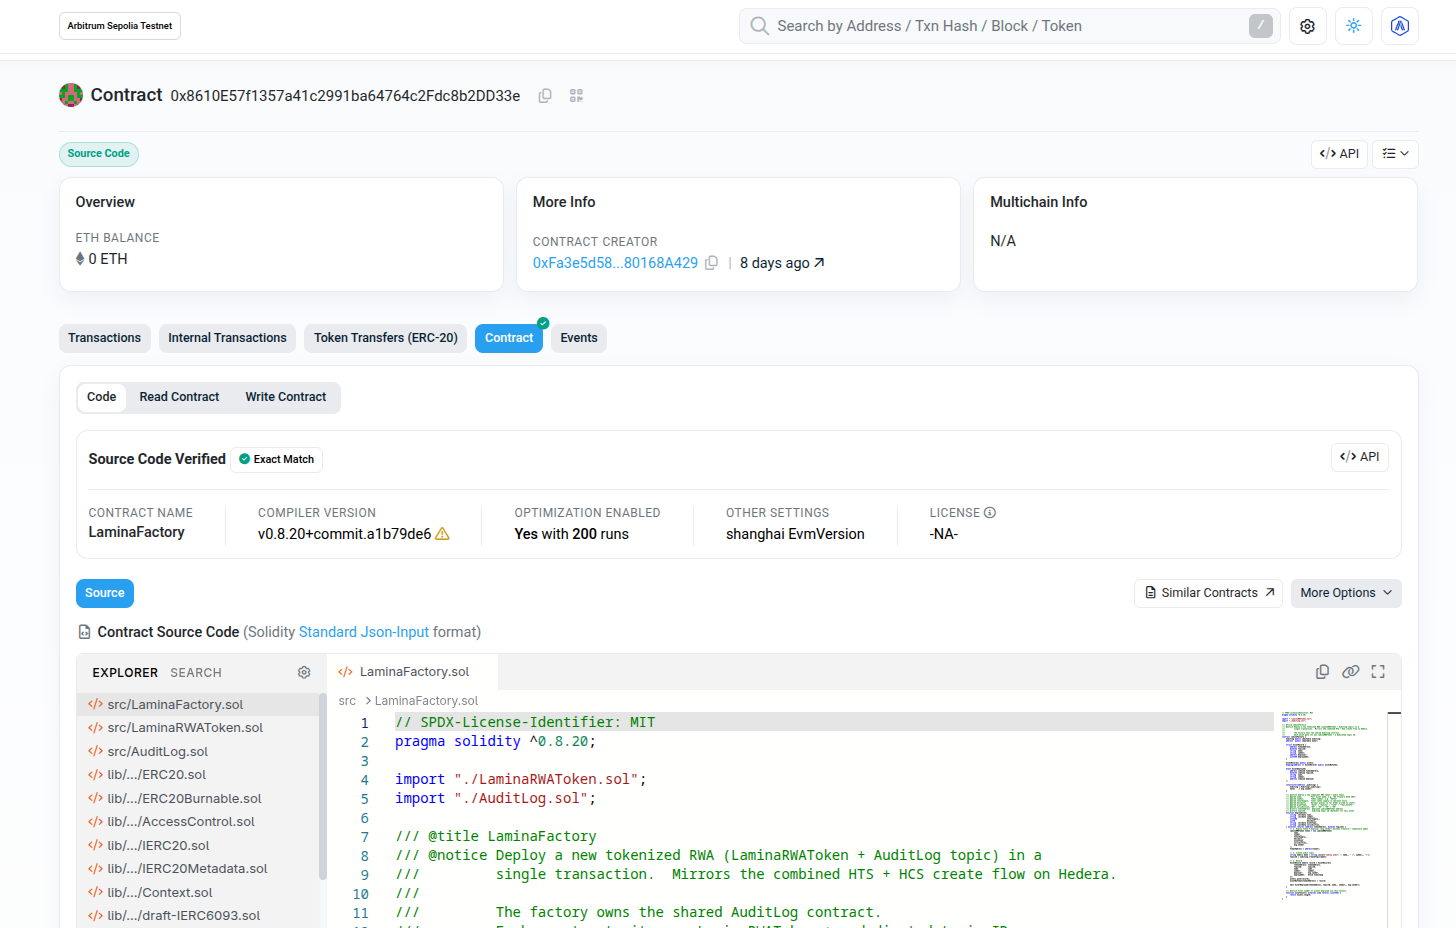Click the shanghai EvmVersion setting text
Image resolution: width=1456 pixels, height=928 pixels.
795,534
